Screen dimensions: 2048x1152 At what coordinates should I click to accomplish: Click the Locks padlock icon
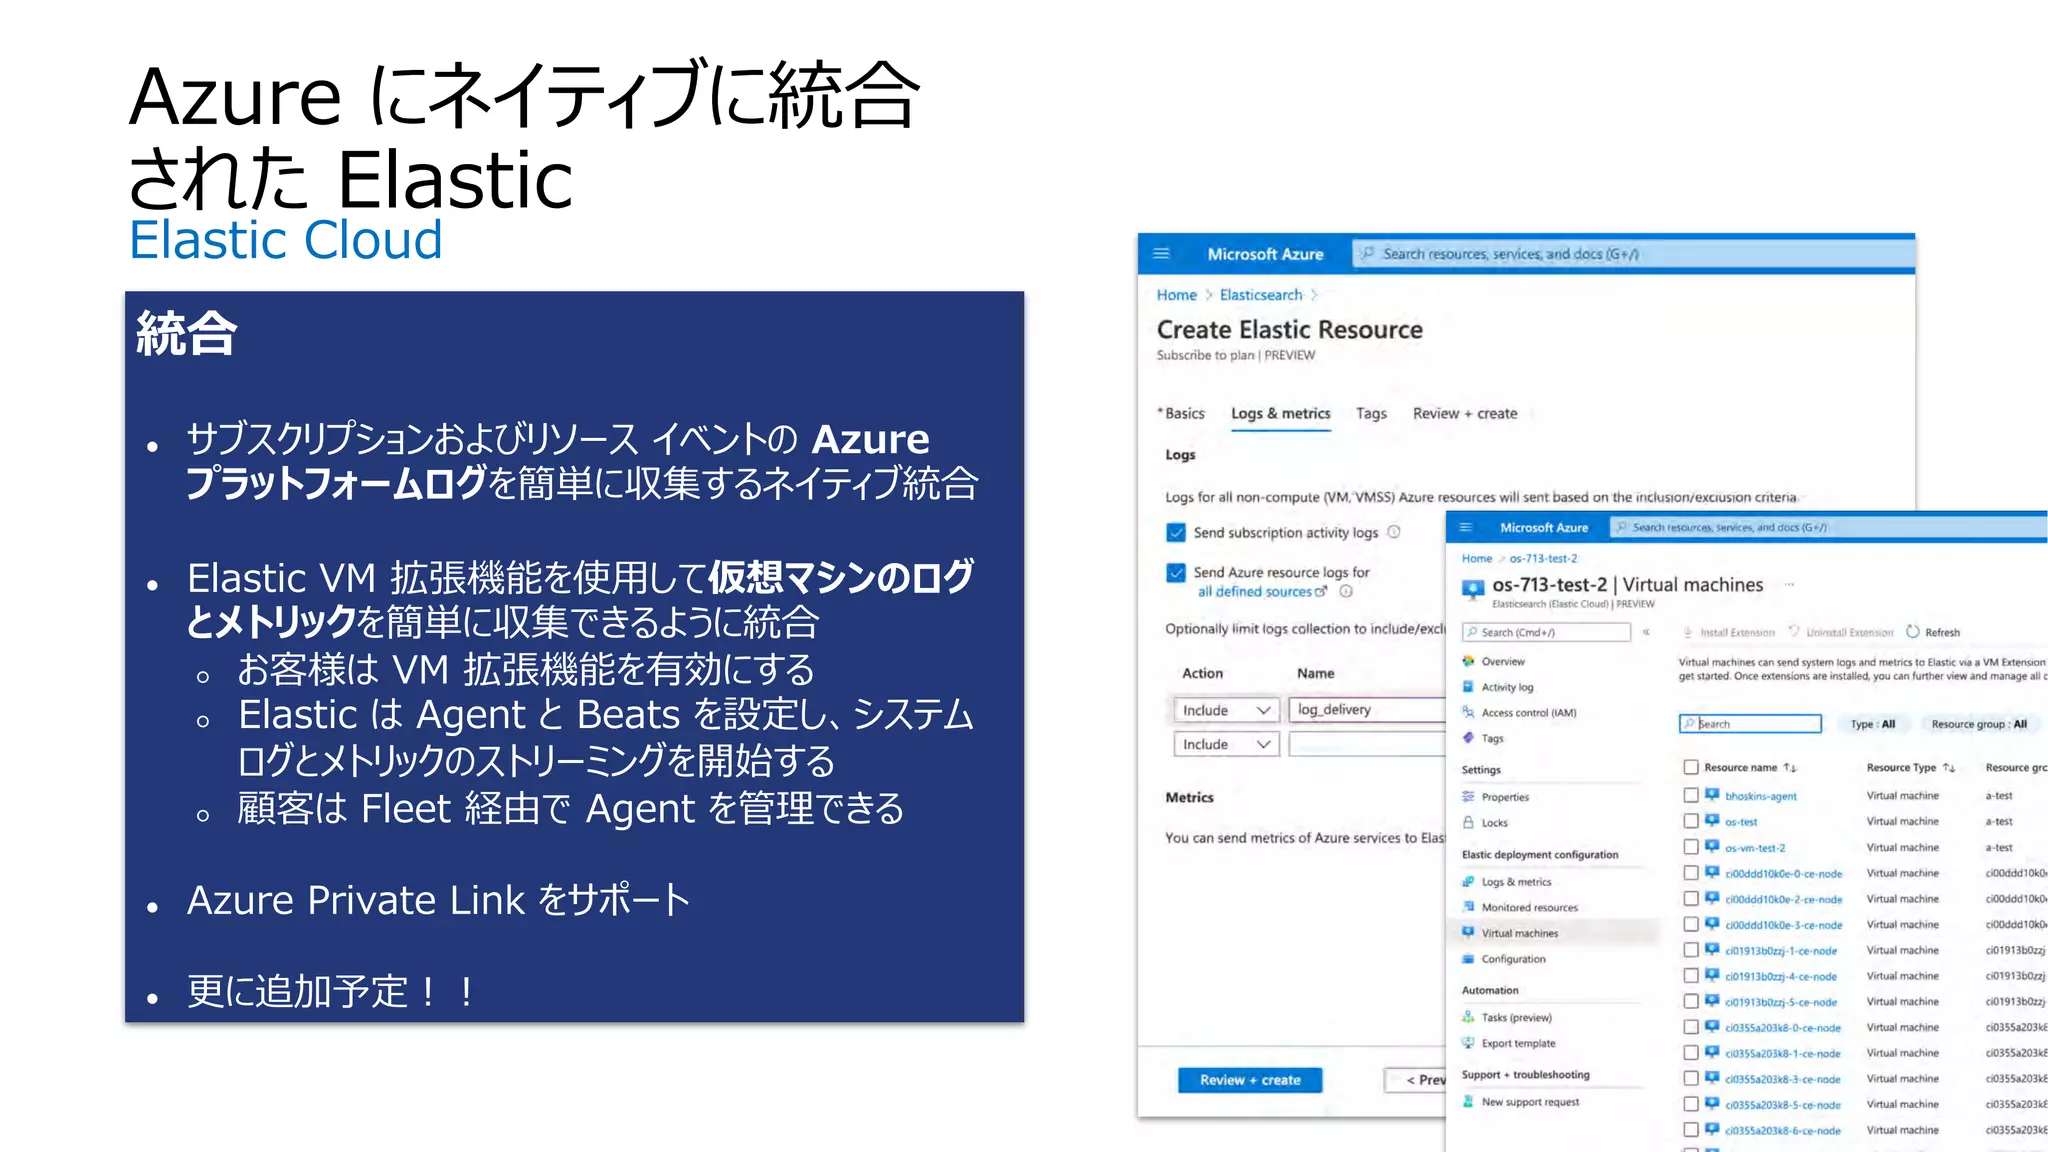(1468, 822)
